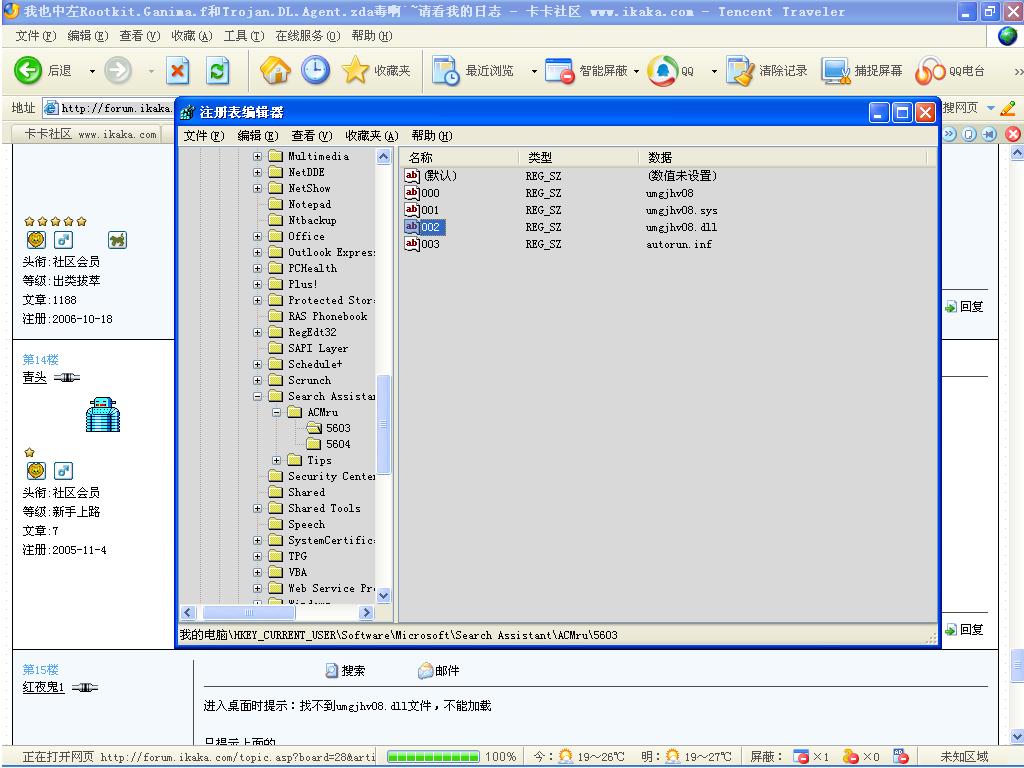Expand the Tips registry key
Image resolution: width=1024 pixels, height=768 pixels.
click(277, 461)
